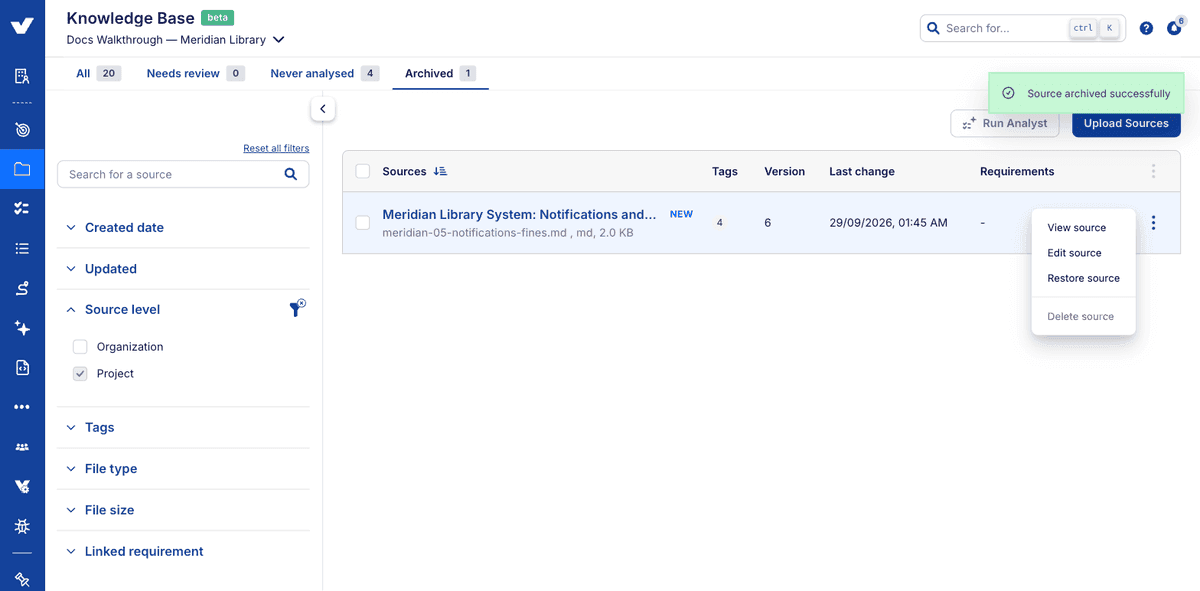Screen dimensions: 1200x591
Task: Click the Requirements column header
Action: point(1017,171)
